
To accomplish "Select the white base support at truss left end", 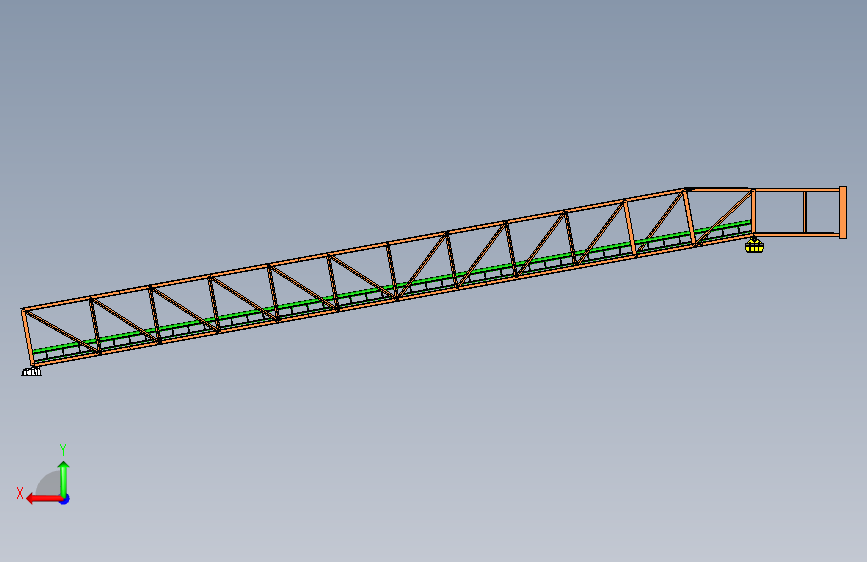I will (x=32, y=372).
